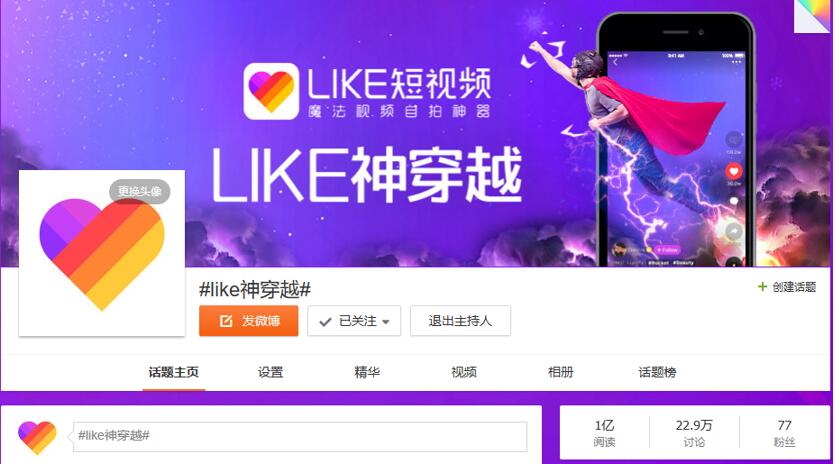Open the 设置 tab
This screenshot has height=464, width=835.
click(x=271, y=372)
